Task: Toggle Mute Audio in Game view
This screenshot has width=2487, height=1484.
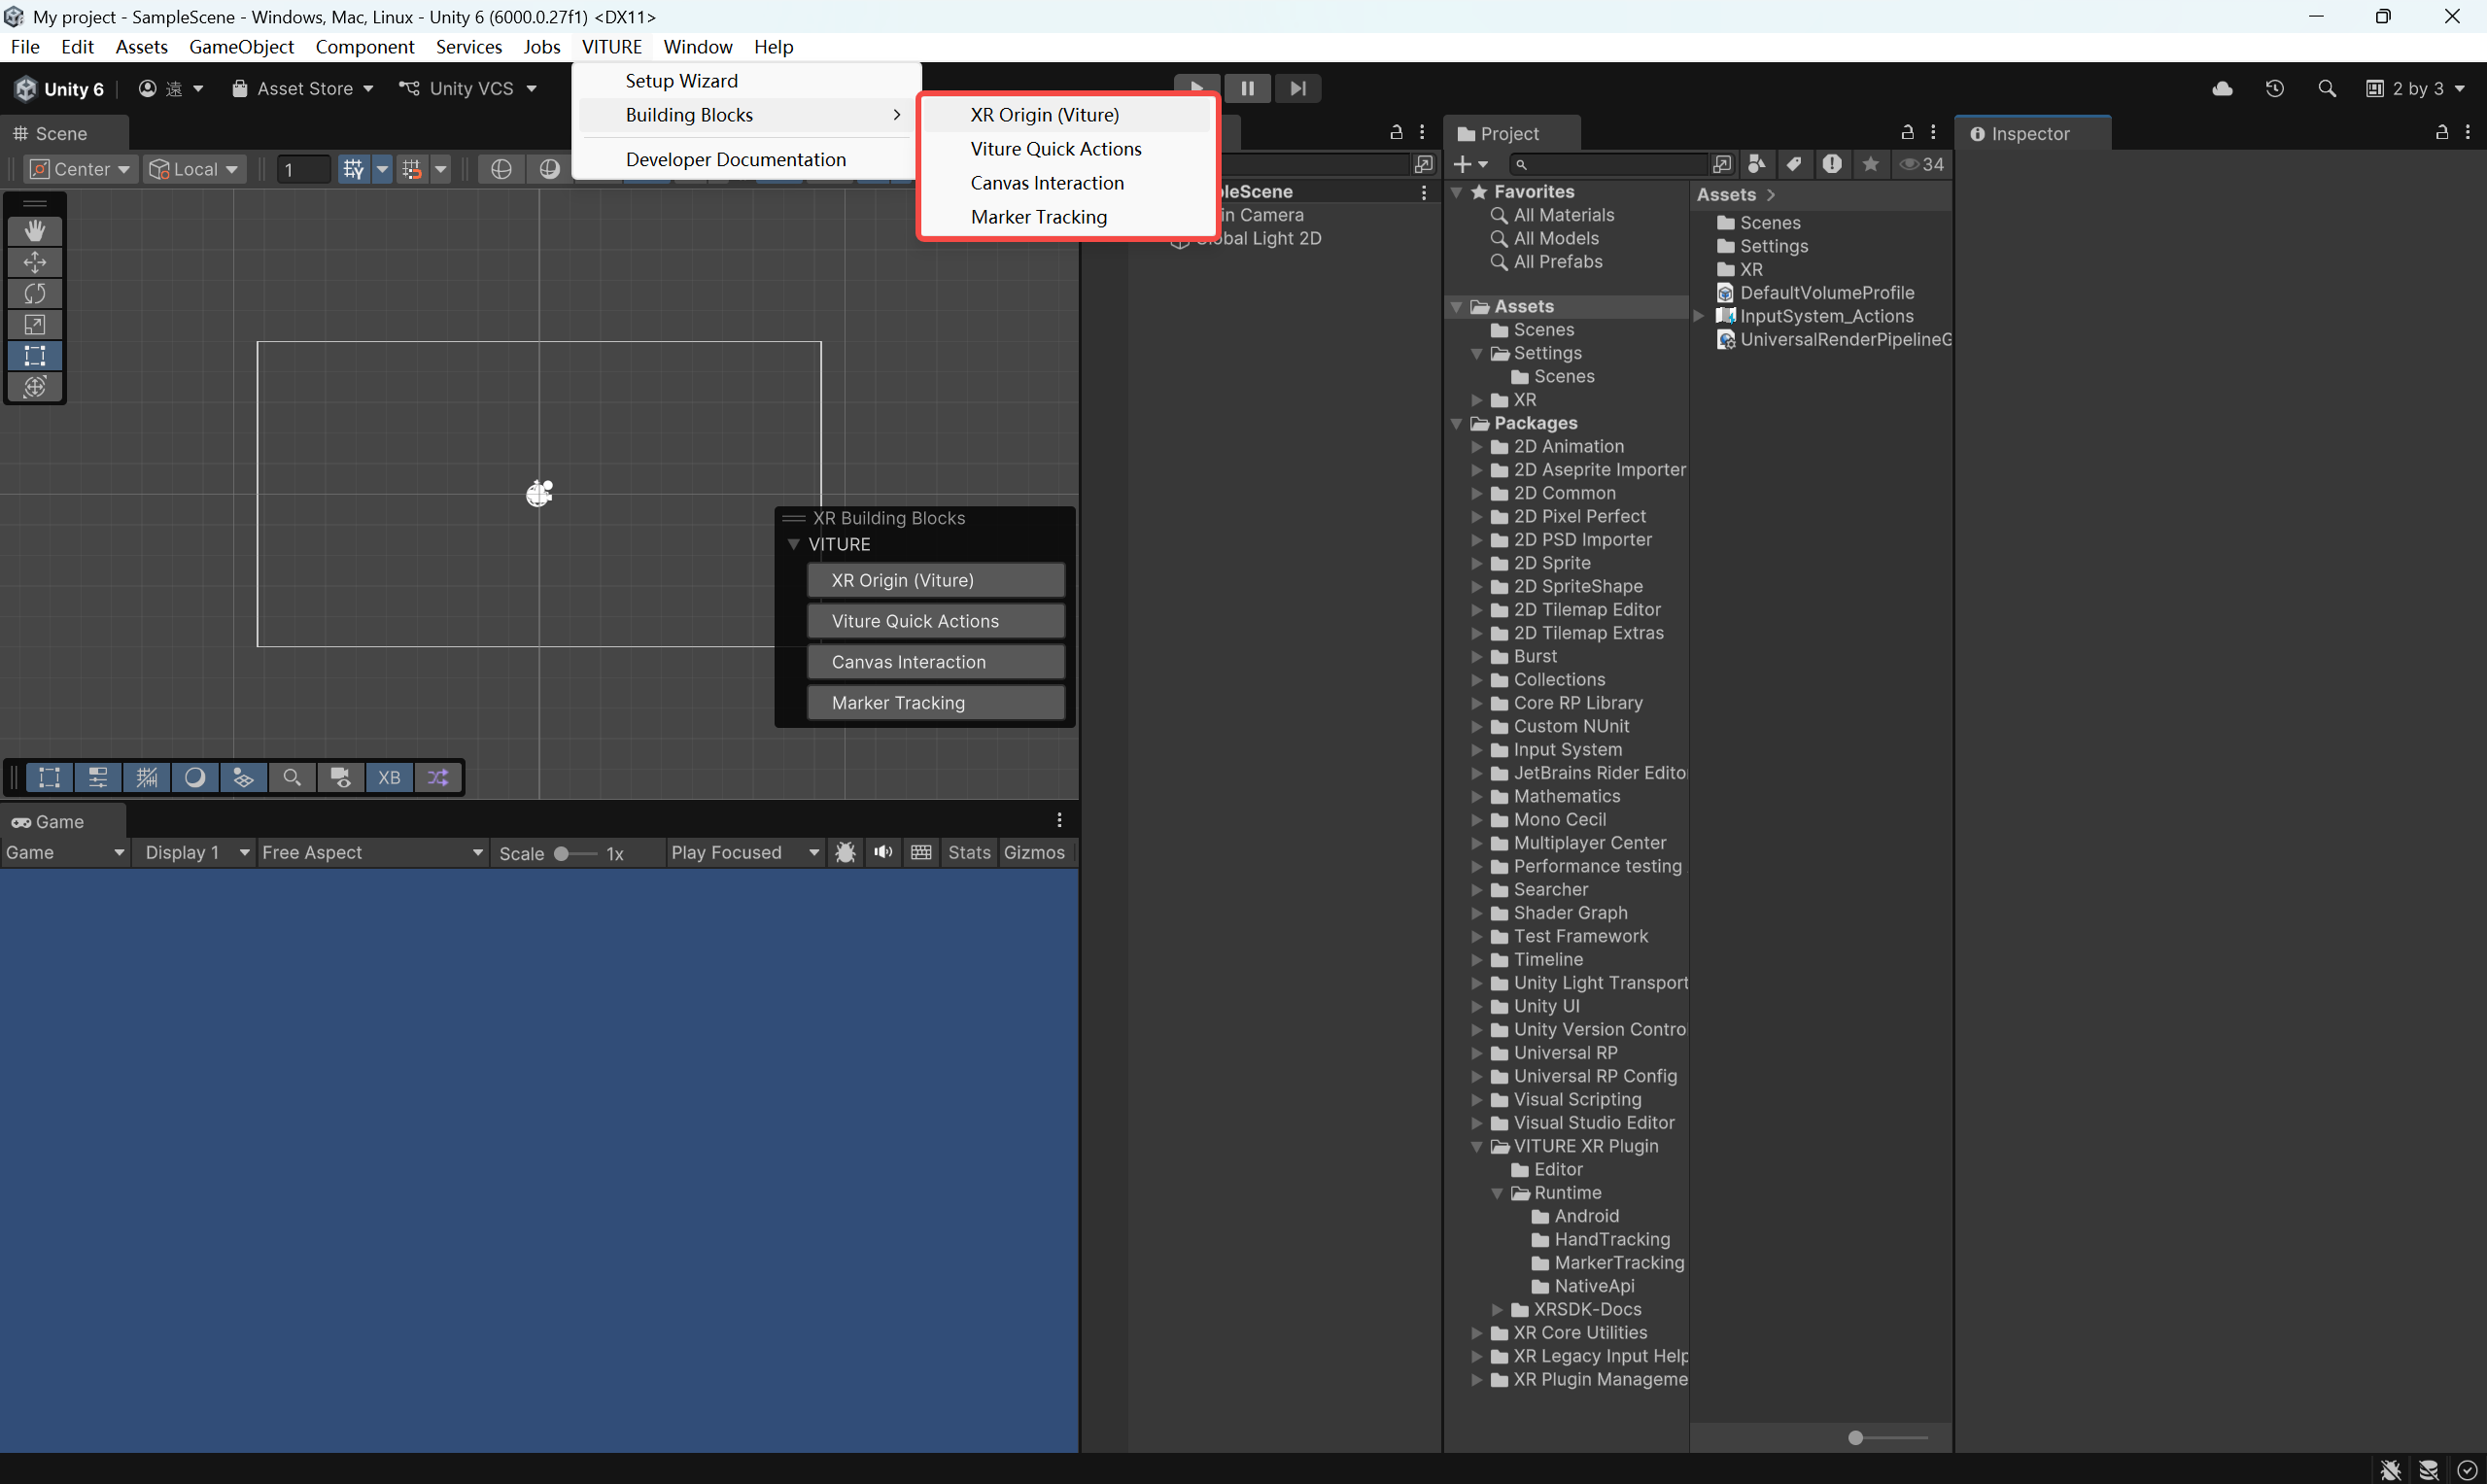Action: 883,852
